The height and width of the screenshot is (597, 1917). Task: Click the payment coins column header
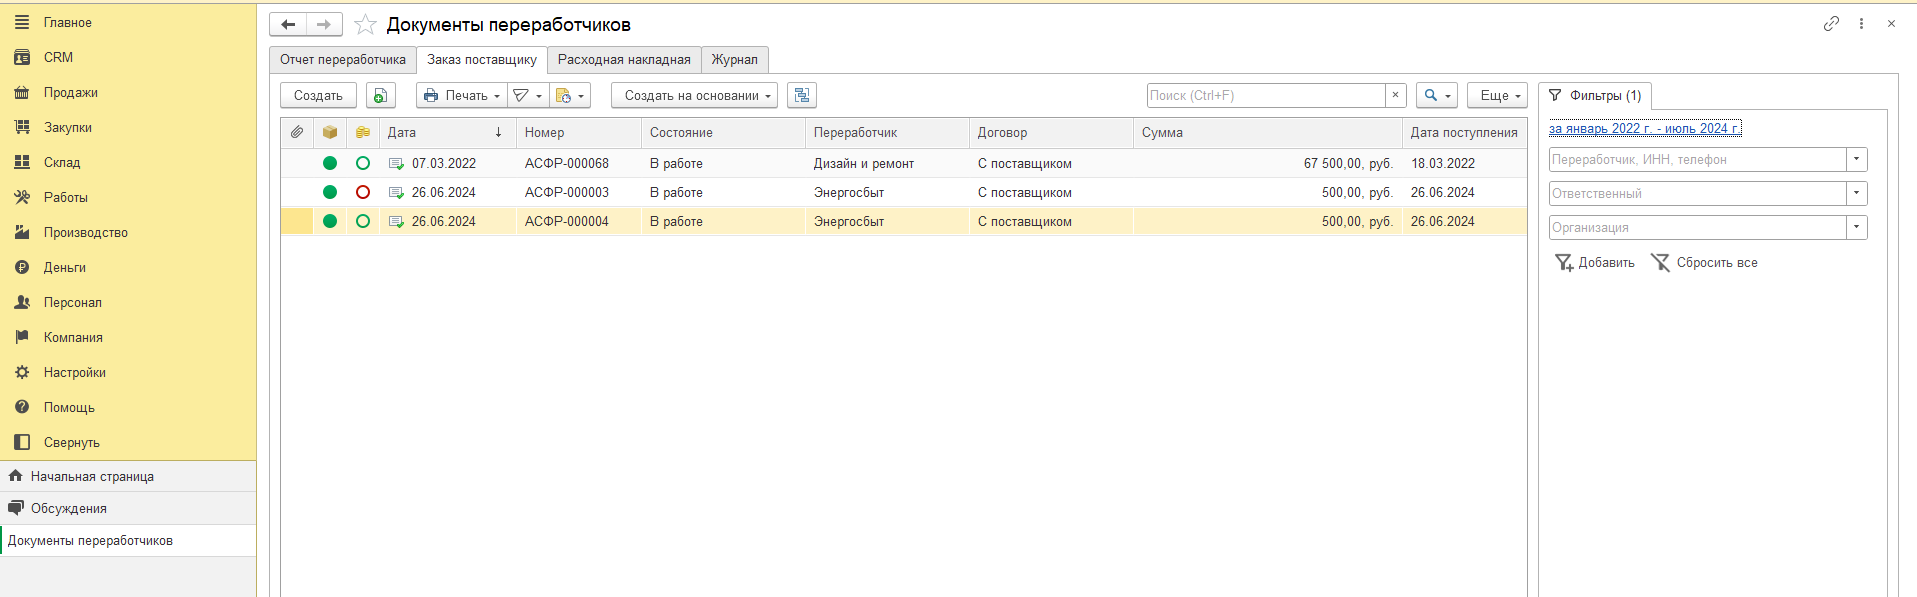363,132
